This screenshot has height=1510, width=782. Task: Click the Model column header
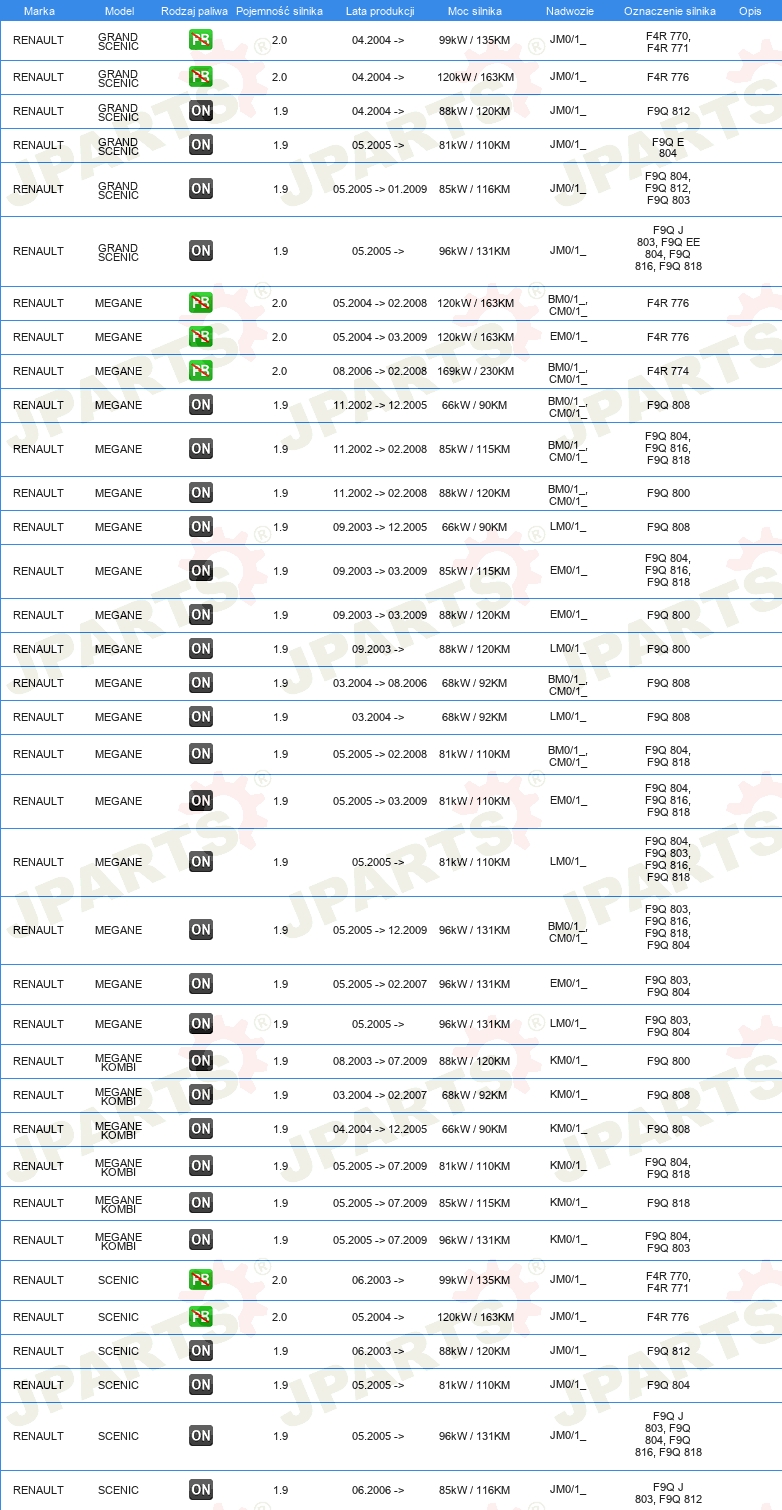coord(119,11)
